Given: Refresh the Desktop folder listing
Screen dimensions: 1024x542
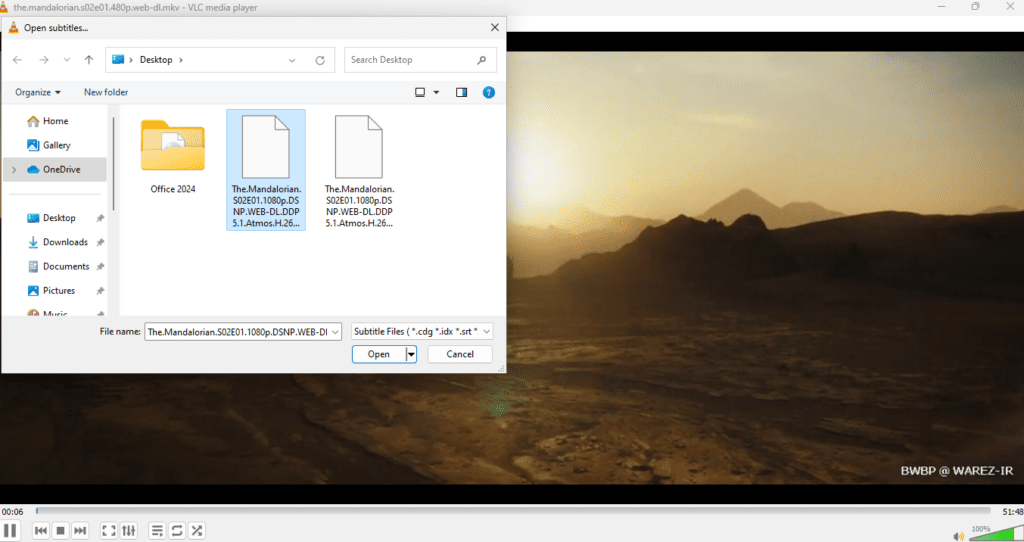Looking at the screenshot, I should [319, 60].
